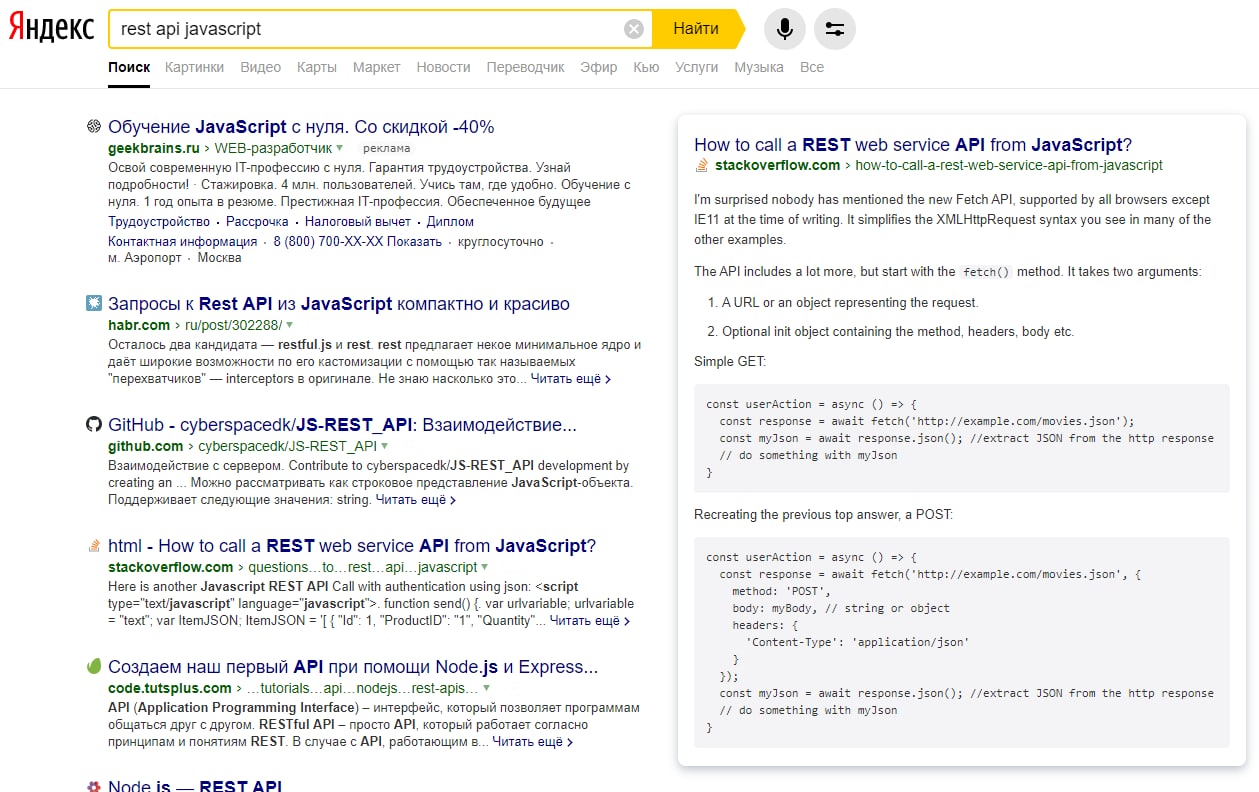Go to the Карты tab

pos(317,67)
